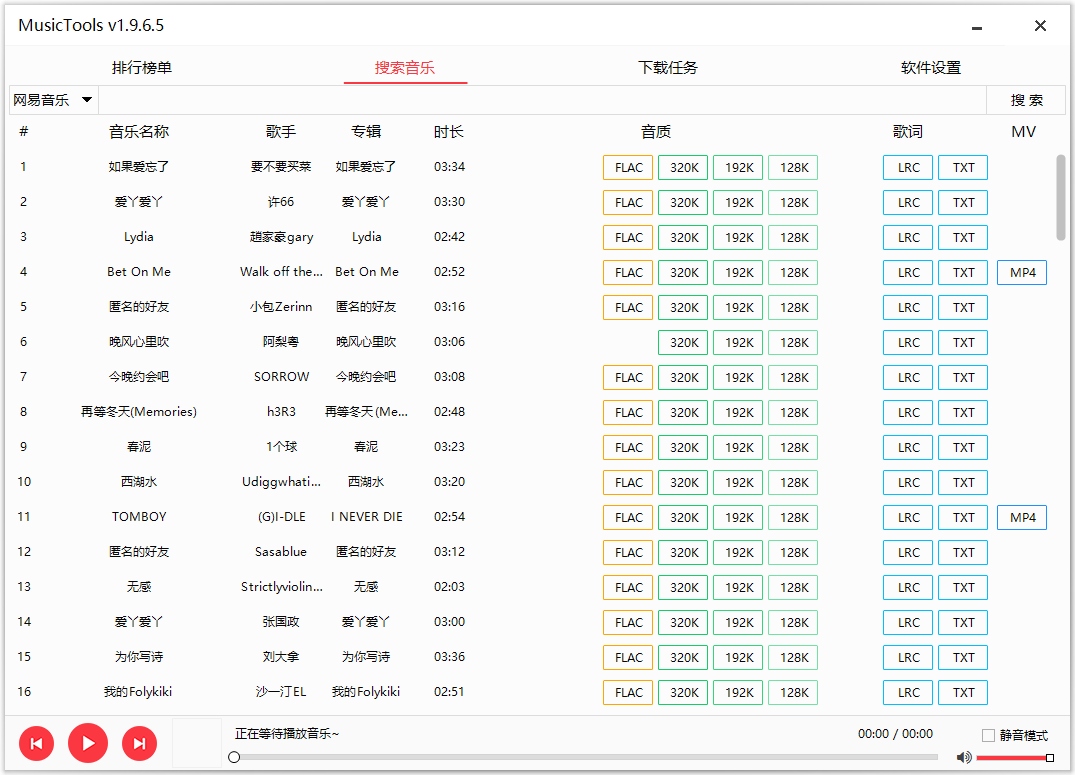The height and width of the screenshot is (775, 1075).
Task: Open the 网易音乐 source dropdown
Action: tap(53, 100)
